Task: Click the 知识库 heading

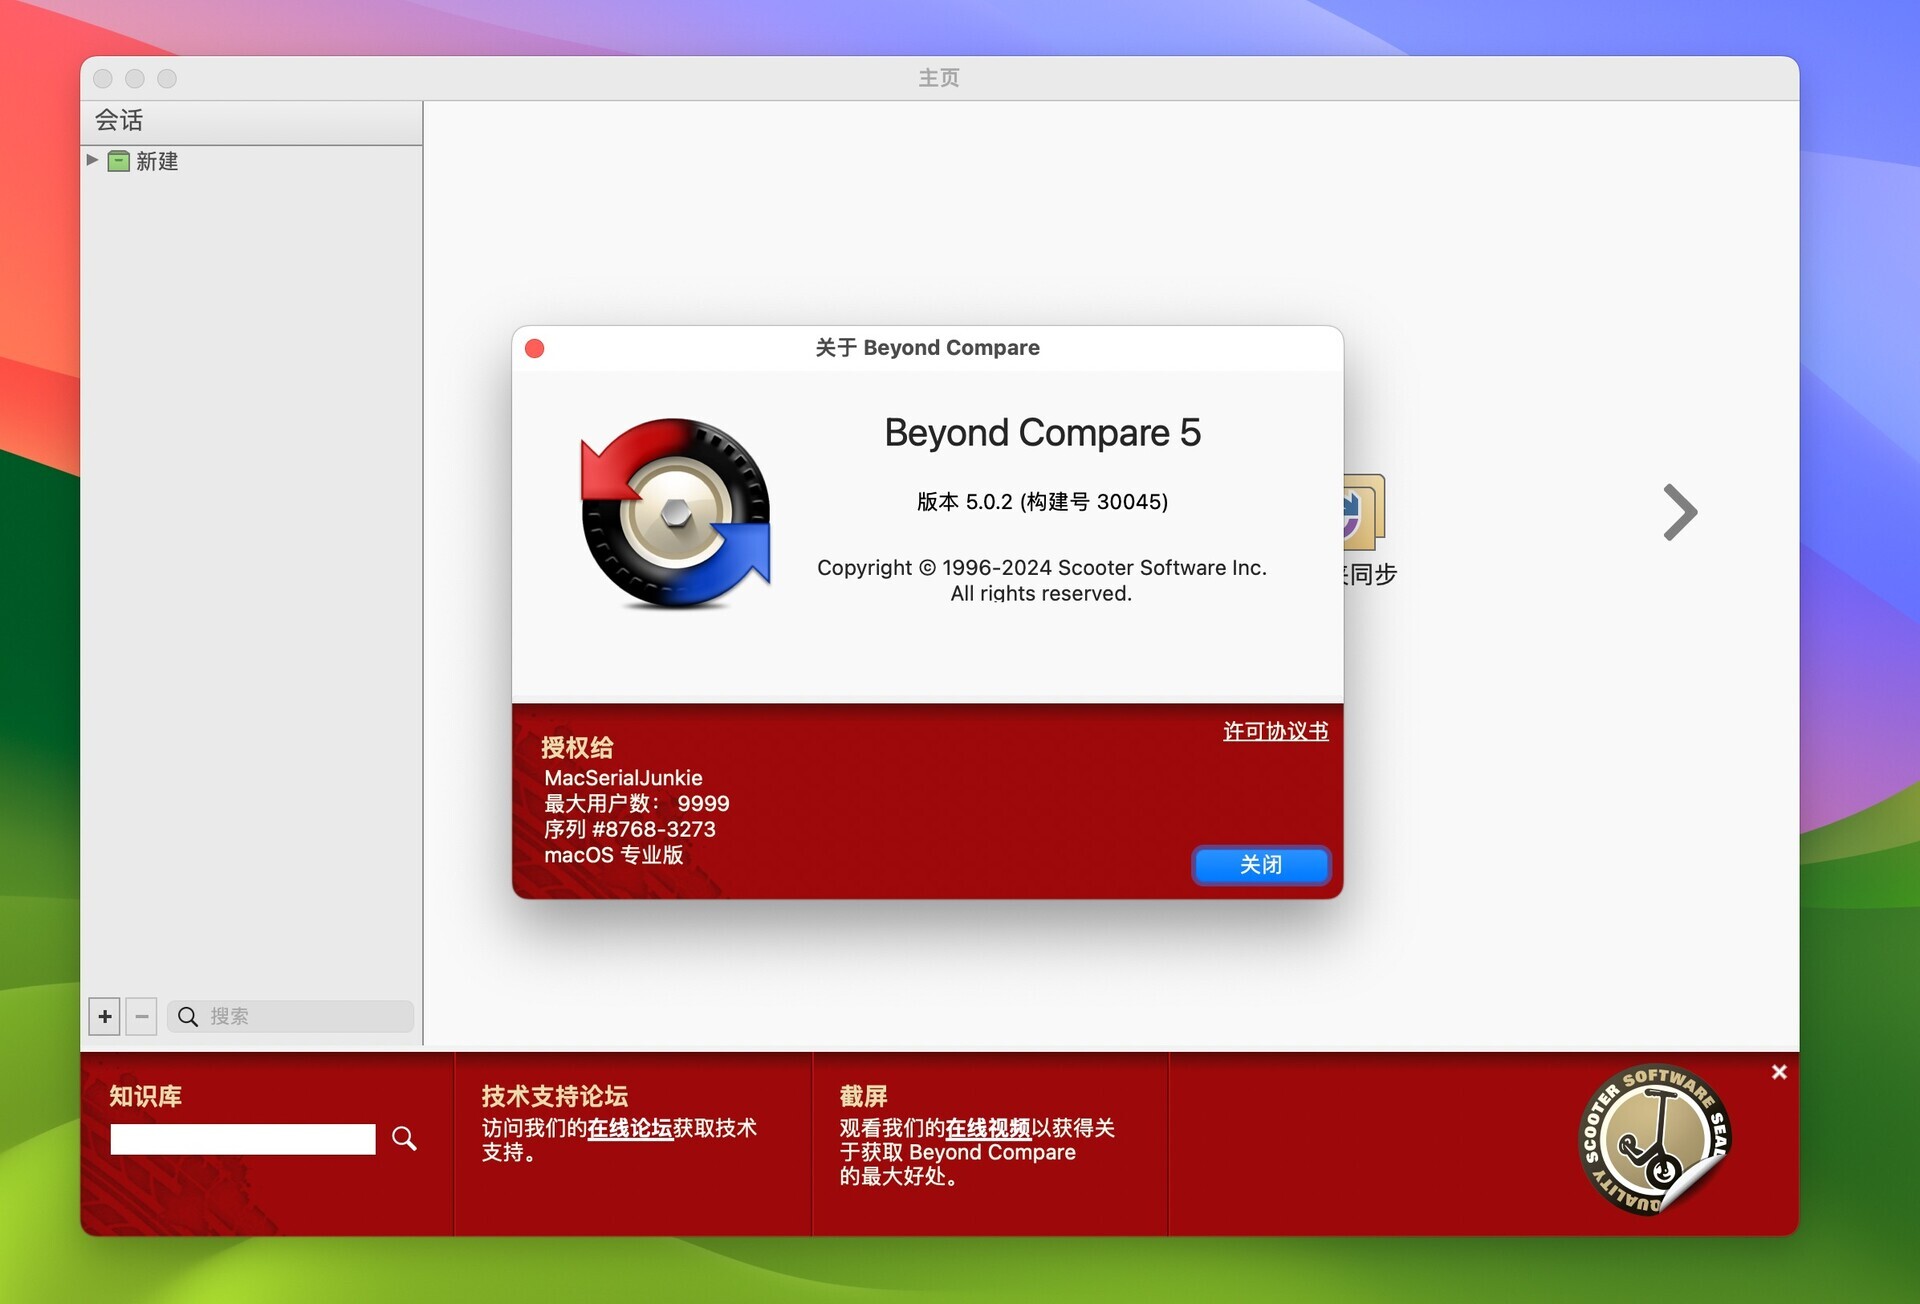Action: pyautogui.click(x=146, y=1096)
